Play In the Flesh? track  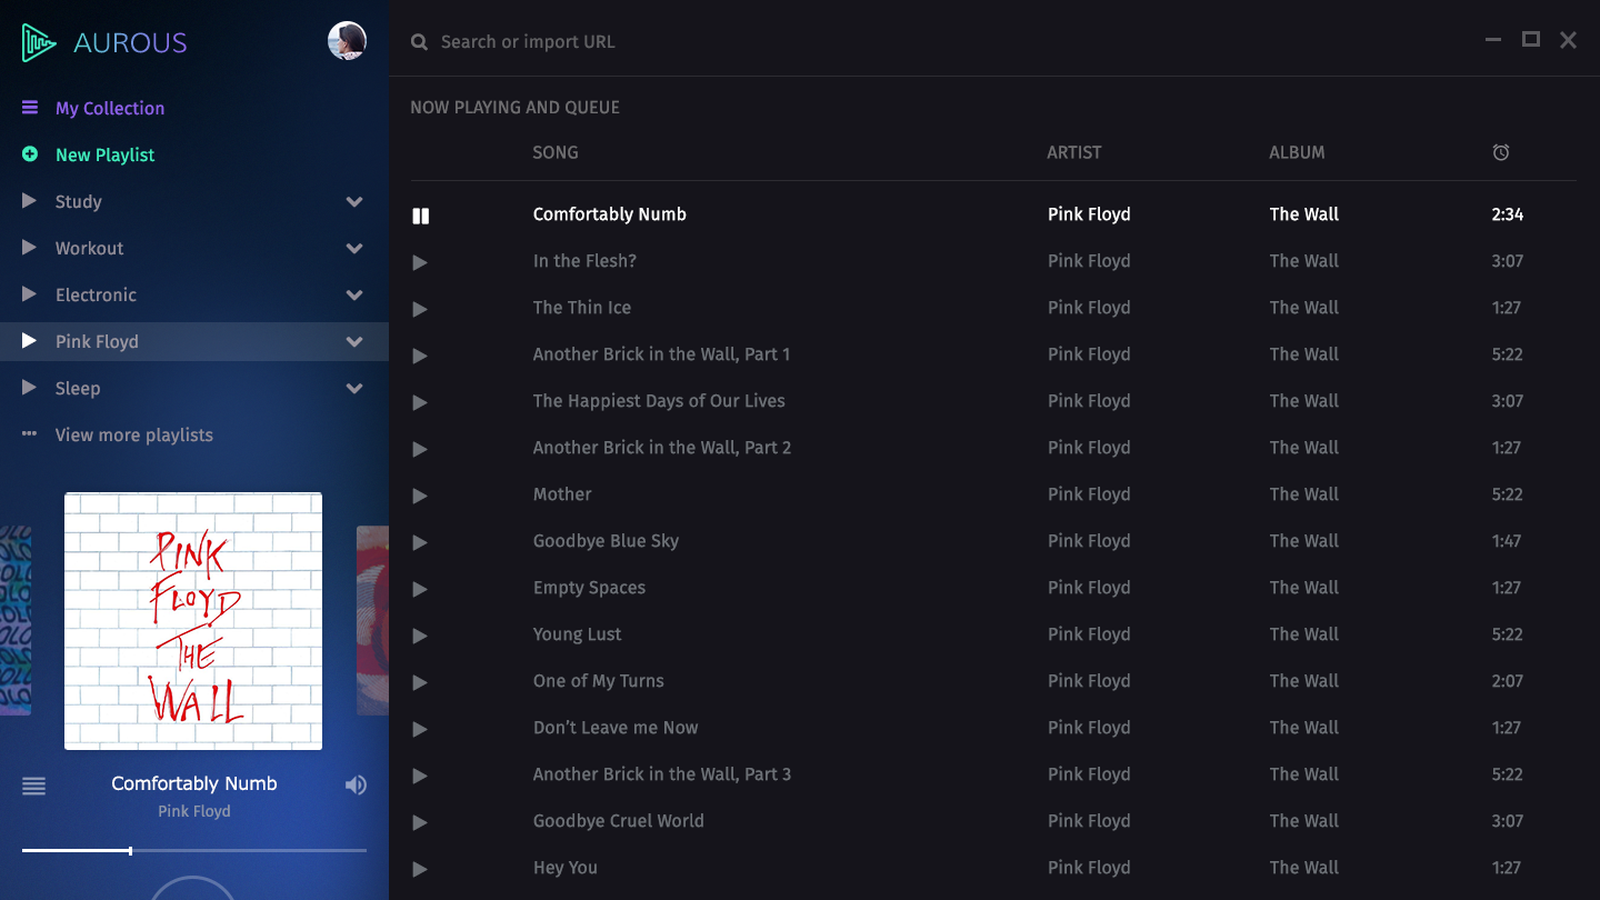pyautogui.click(x=420, y=262)
